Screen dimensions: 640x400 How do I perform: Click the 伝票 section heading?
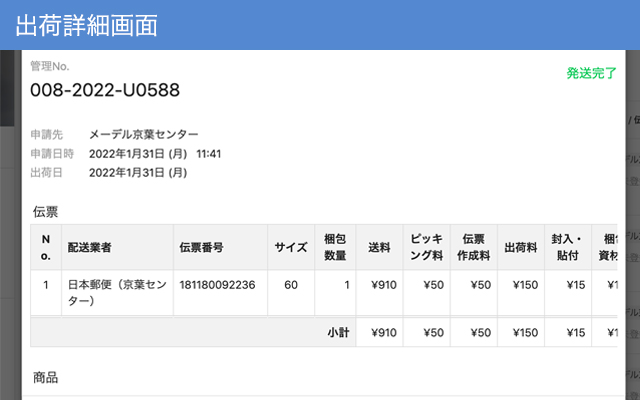[x=45, y=211]
